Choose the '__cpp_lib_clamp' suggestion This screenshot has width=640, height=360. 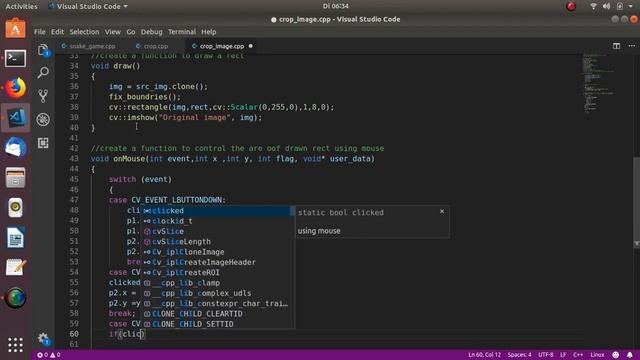(217, 283)
